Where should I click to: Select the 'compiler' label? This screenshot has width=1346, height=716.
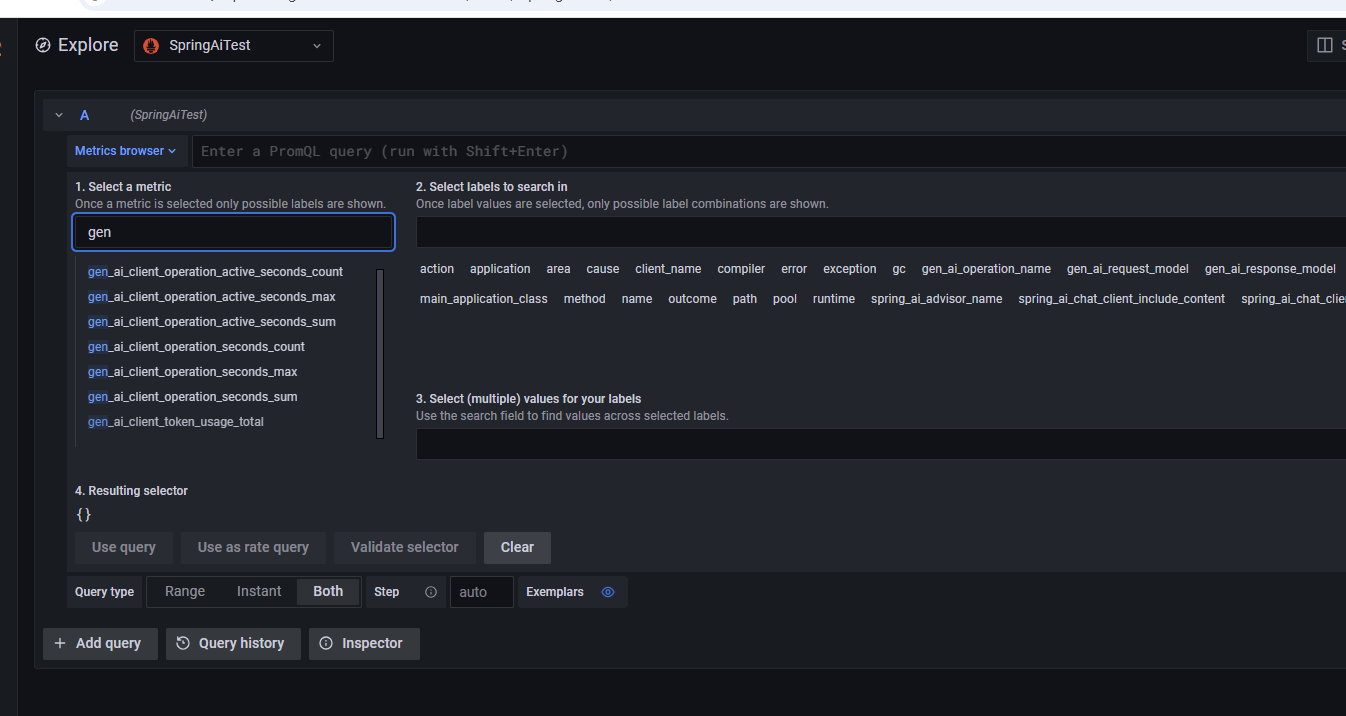(x=741, y=269)
